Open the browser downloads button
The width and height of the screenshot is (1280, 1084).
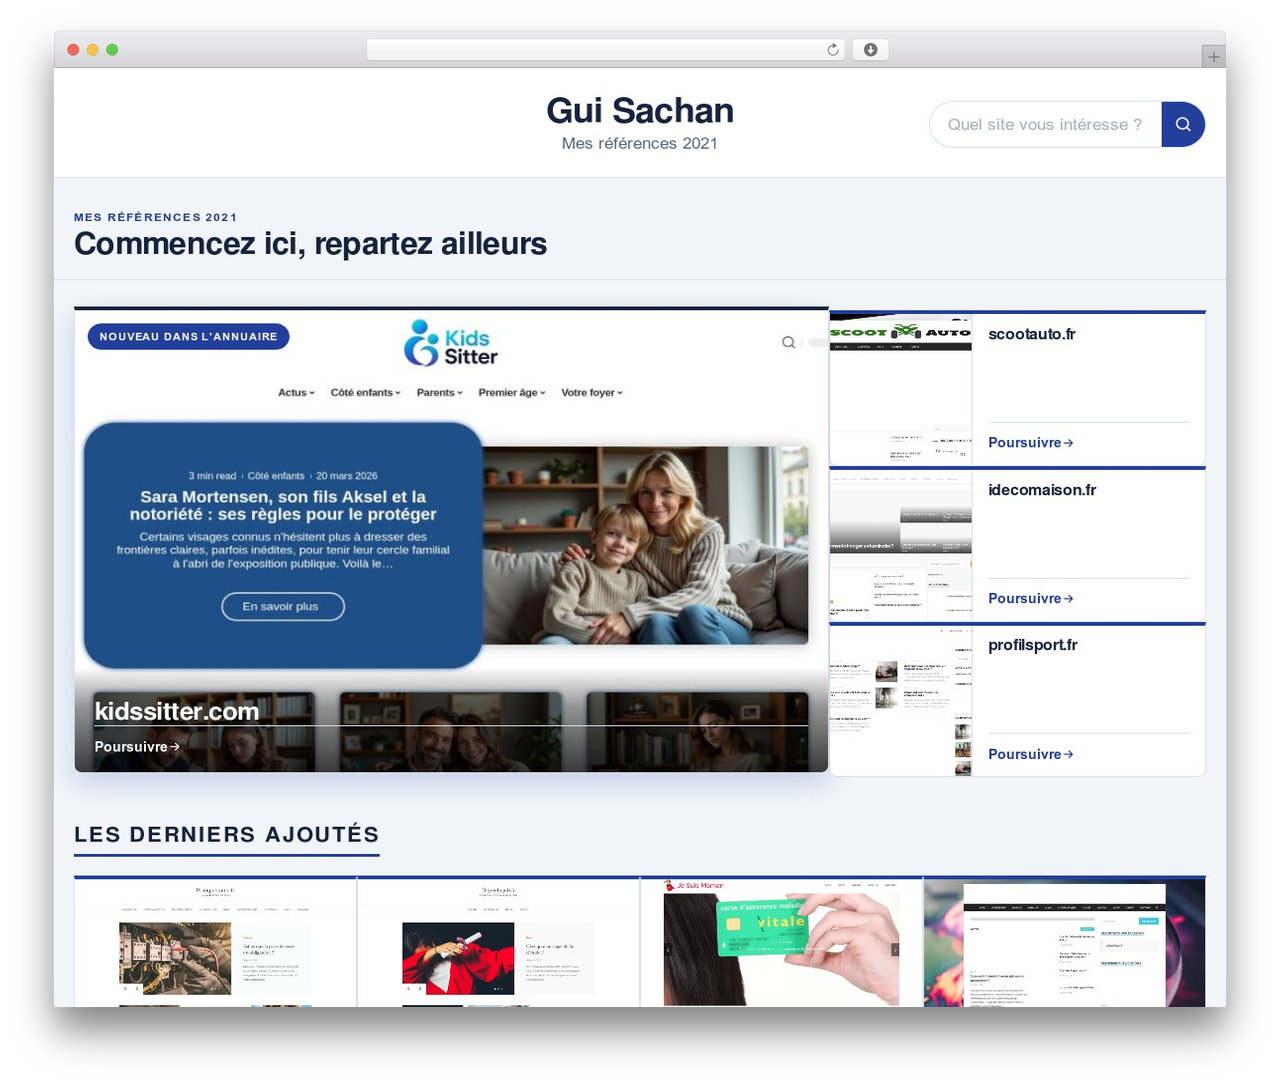tap(871, 50)
